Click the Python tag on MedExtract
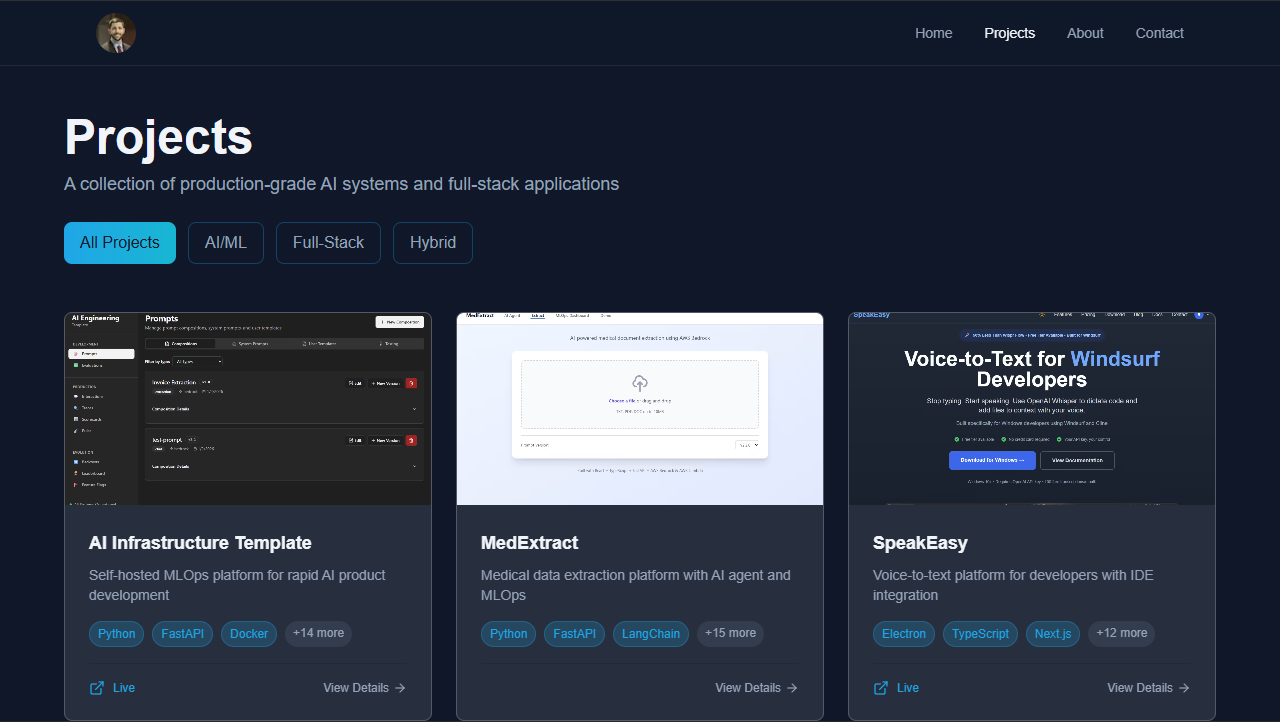The image size is (1280, 722). [508, 633]
